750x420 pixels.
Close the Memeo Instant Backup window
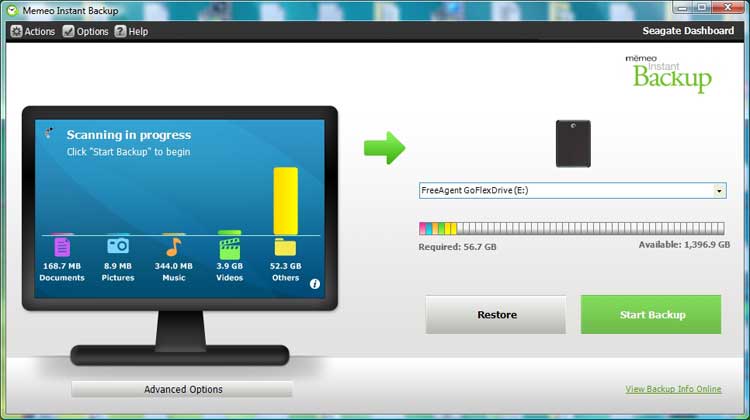coord(728,8)
